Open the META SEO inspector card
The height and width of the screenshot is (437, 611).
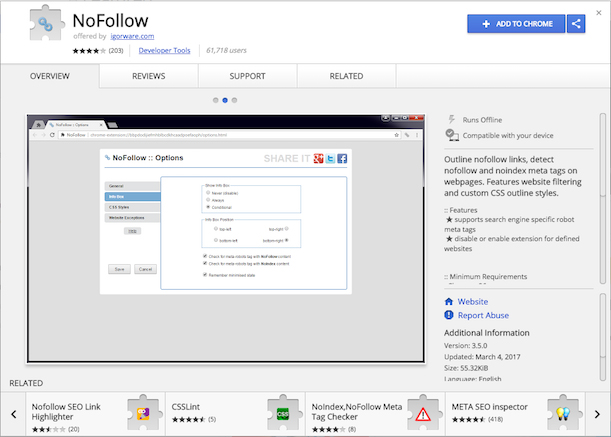(x=515, y=414)
